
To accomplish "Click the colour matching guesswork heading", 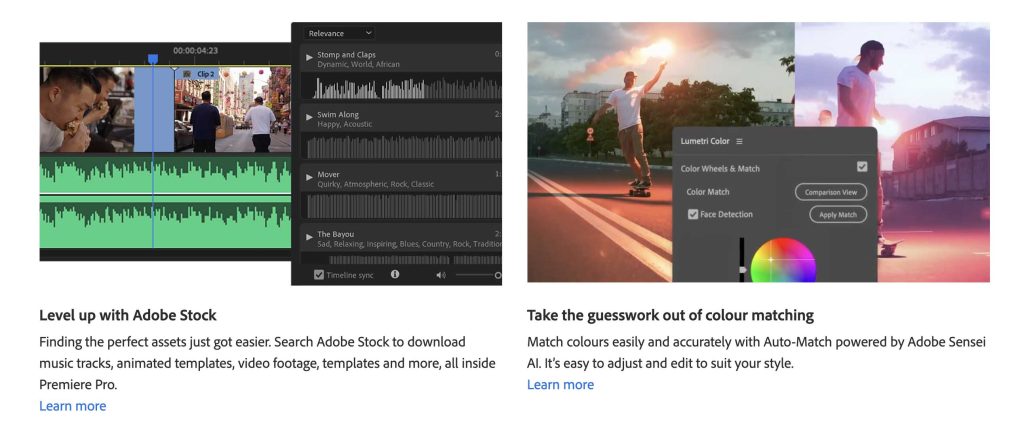I will (x=670, y=315).
